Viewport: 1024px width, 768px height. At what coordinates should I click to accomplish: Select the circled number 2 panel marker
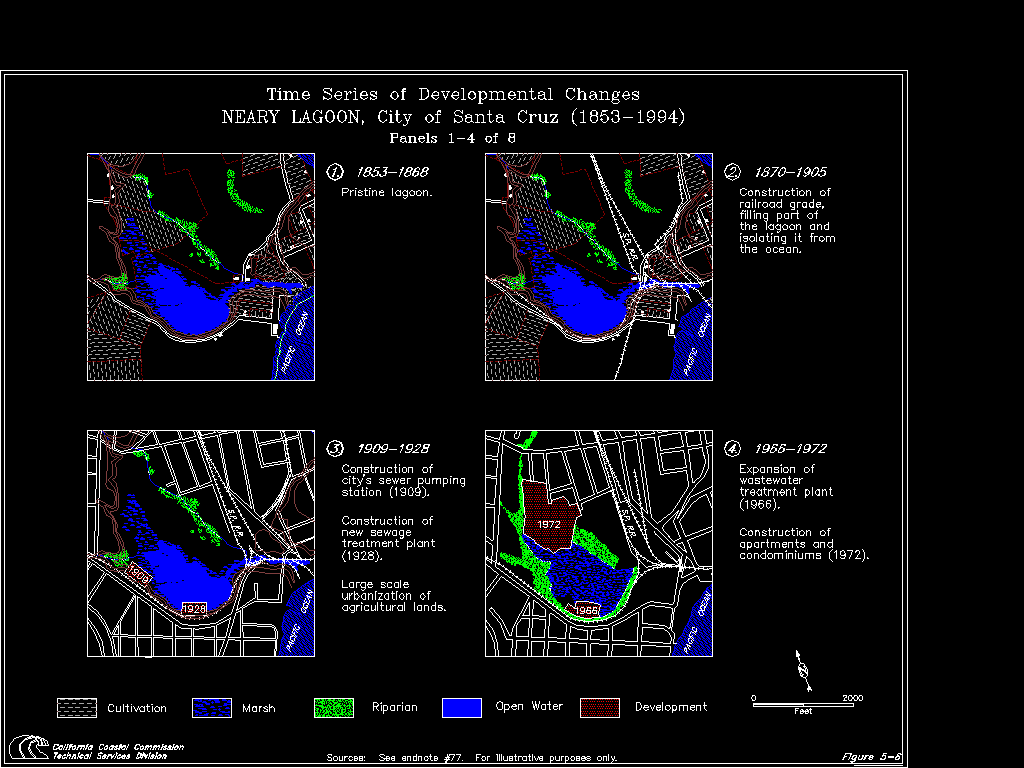click(x=732, y=172)
